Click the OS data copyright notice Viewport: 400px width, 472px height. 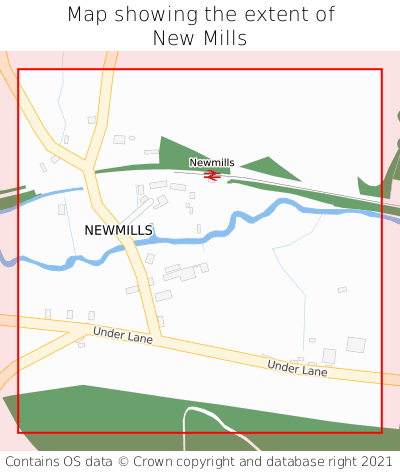pos(199,462)
